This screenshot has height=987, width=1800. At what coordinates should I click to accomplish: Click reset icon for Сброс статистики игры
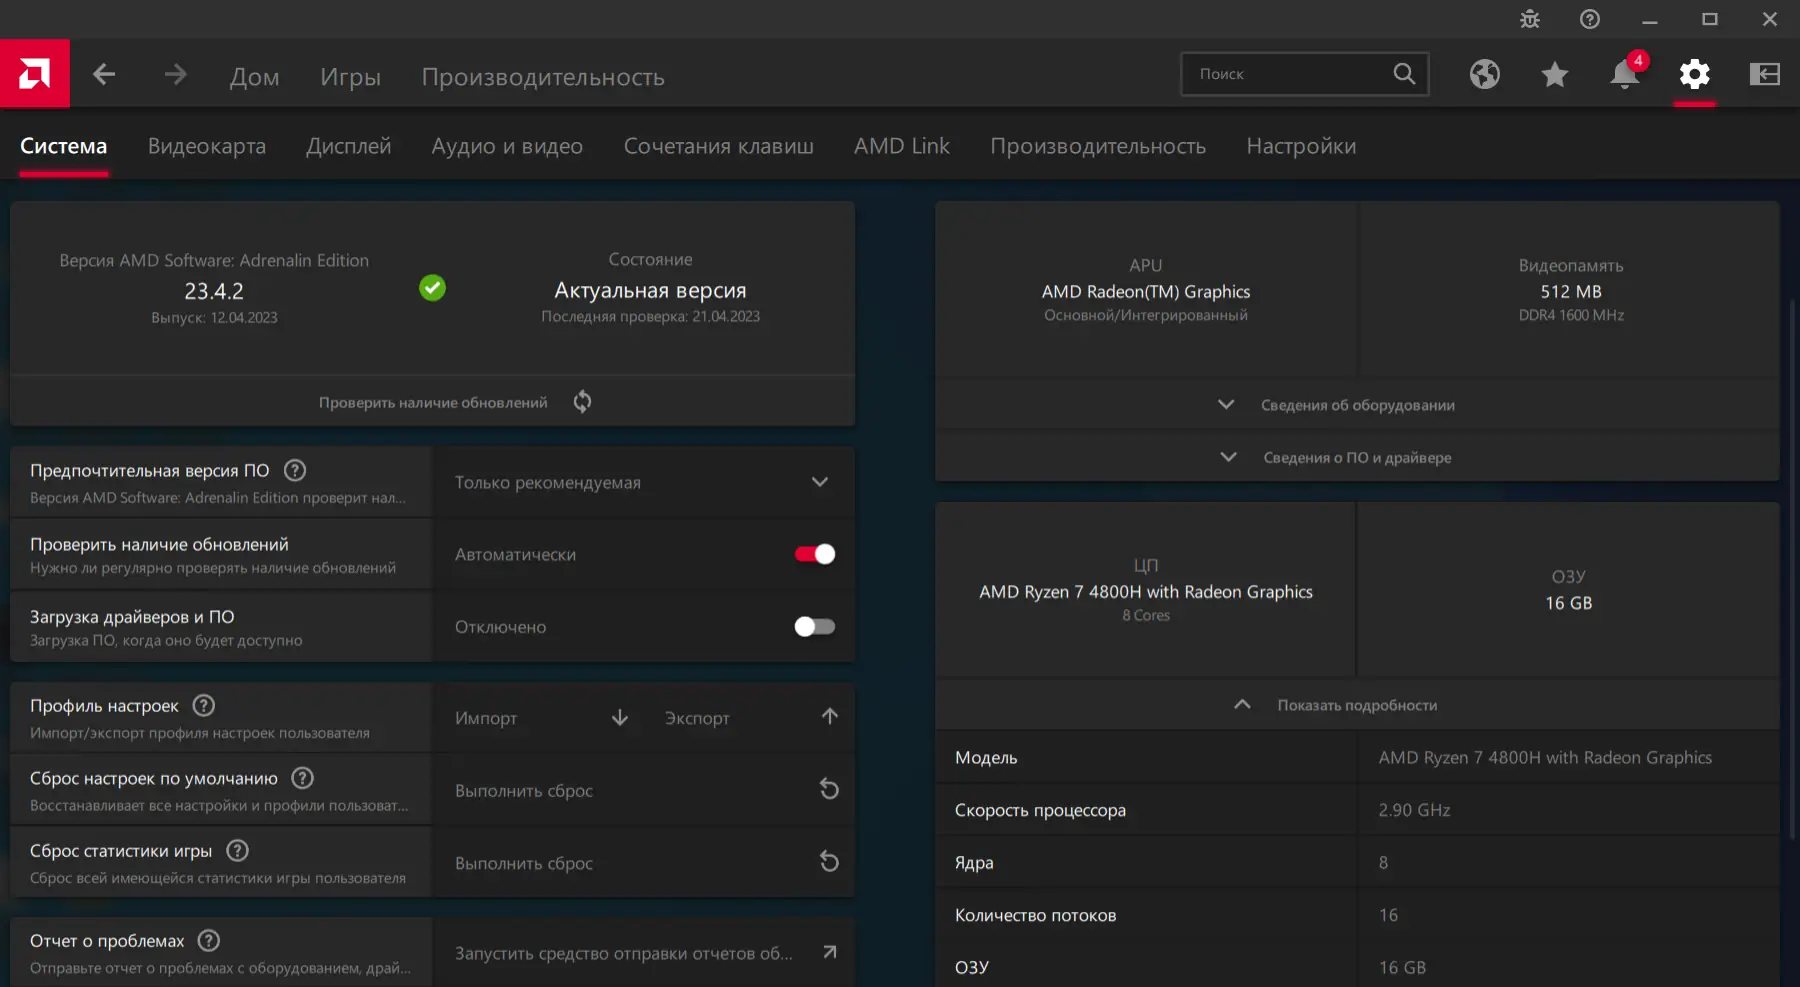tap(829, 861)
